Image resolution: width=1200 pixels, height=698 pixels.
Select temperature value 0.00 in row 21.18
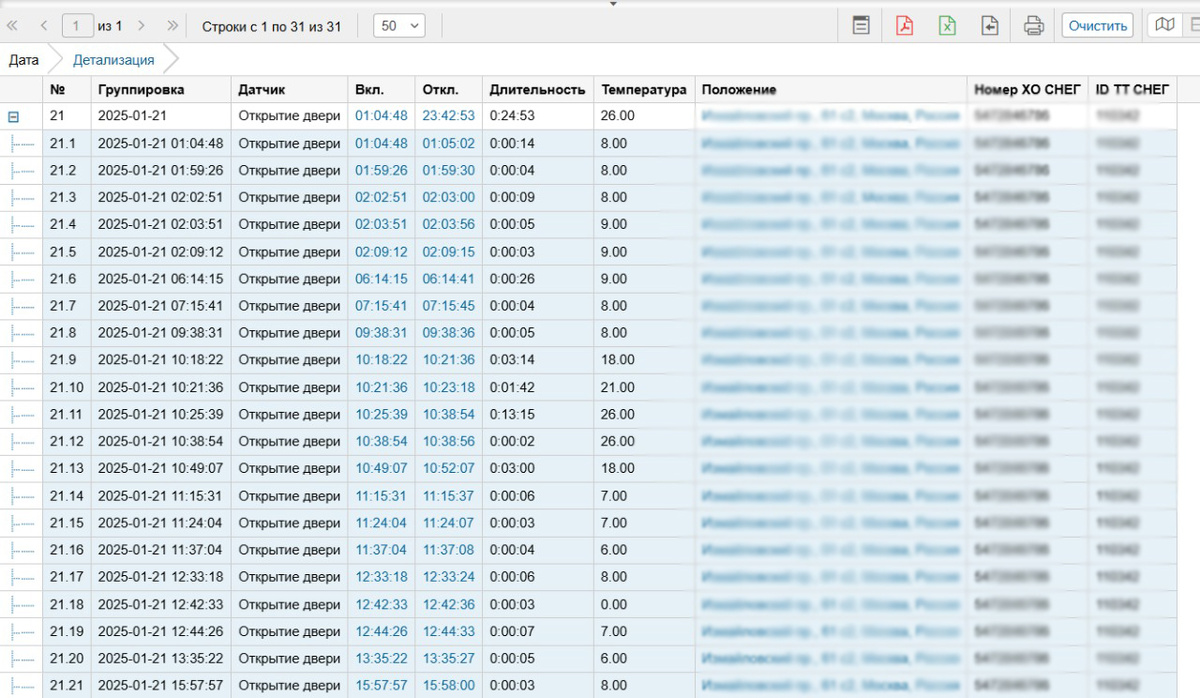614,604
